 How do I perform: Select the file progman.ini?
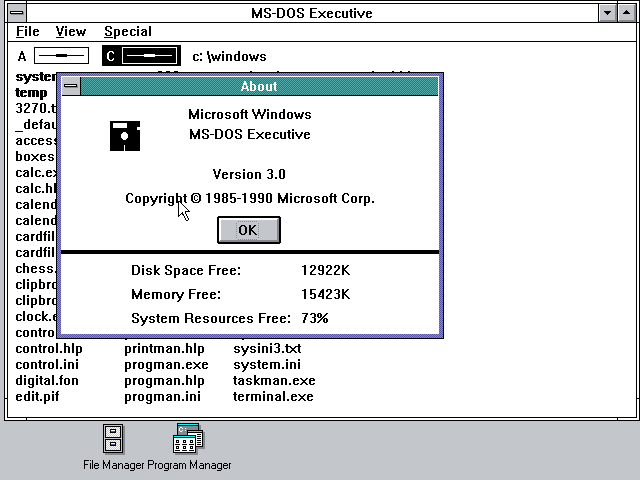coord(162,396)
